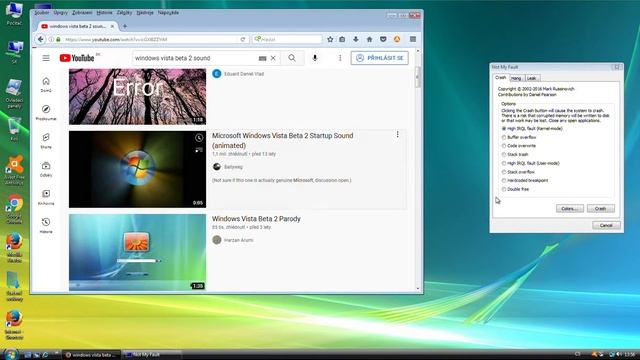The image size is (640, 360).
Task: Open Home in YouTube sidebar
Action: click(46, 84)
